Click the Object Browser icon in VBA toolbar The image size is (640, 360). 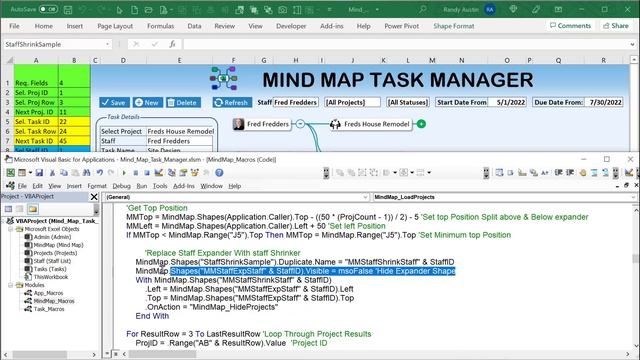click(194, 173)
